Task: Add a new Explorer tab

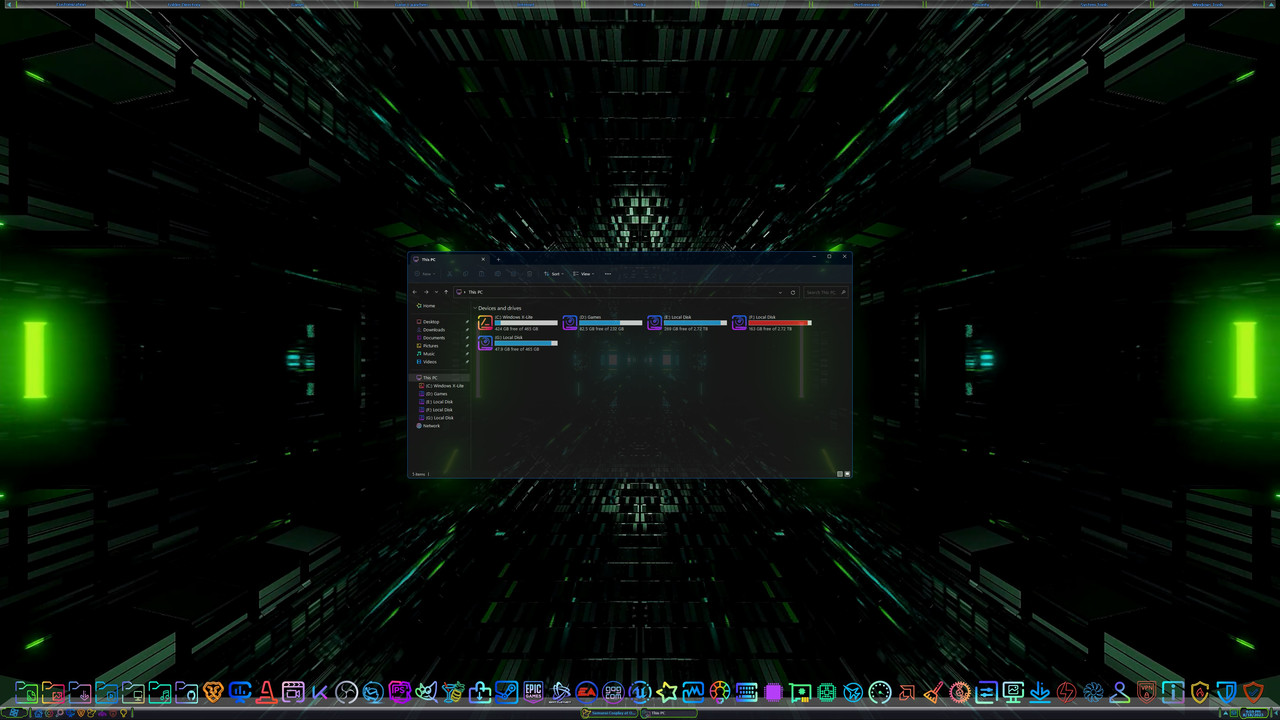Action: click(x=498, y=259)
